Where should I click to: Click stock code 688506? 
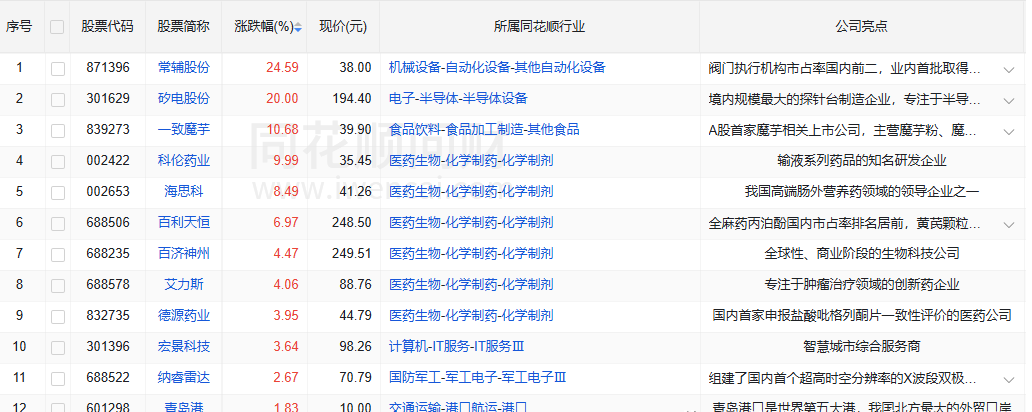tap(108, 222)
